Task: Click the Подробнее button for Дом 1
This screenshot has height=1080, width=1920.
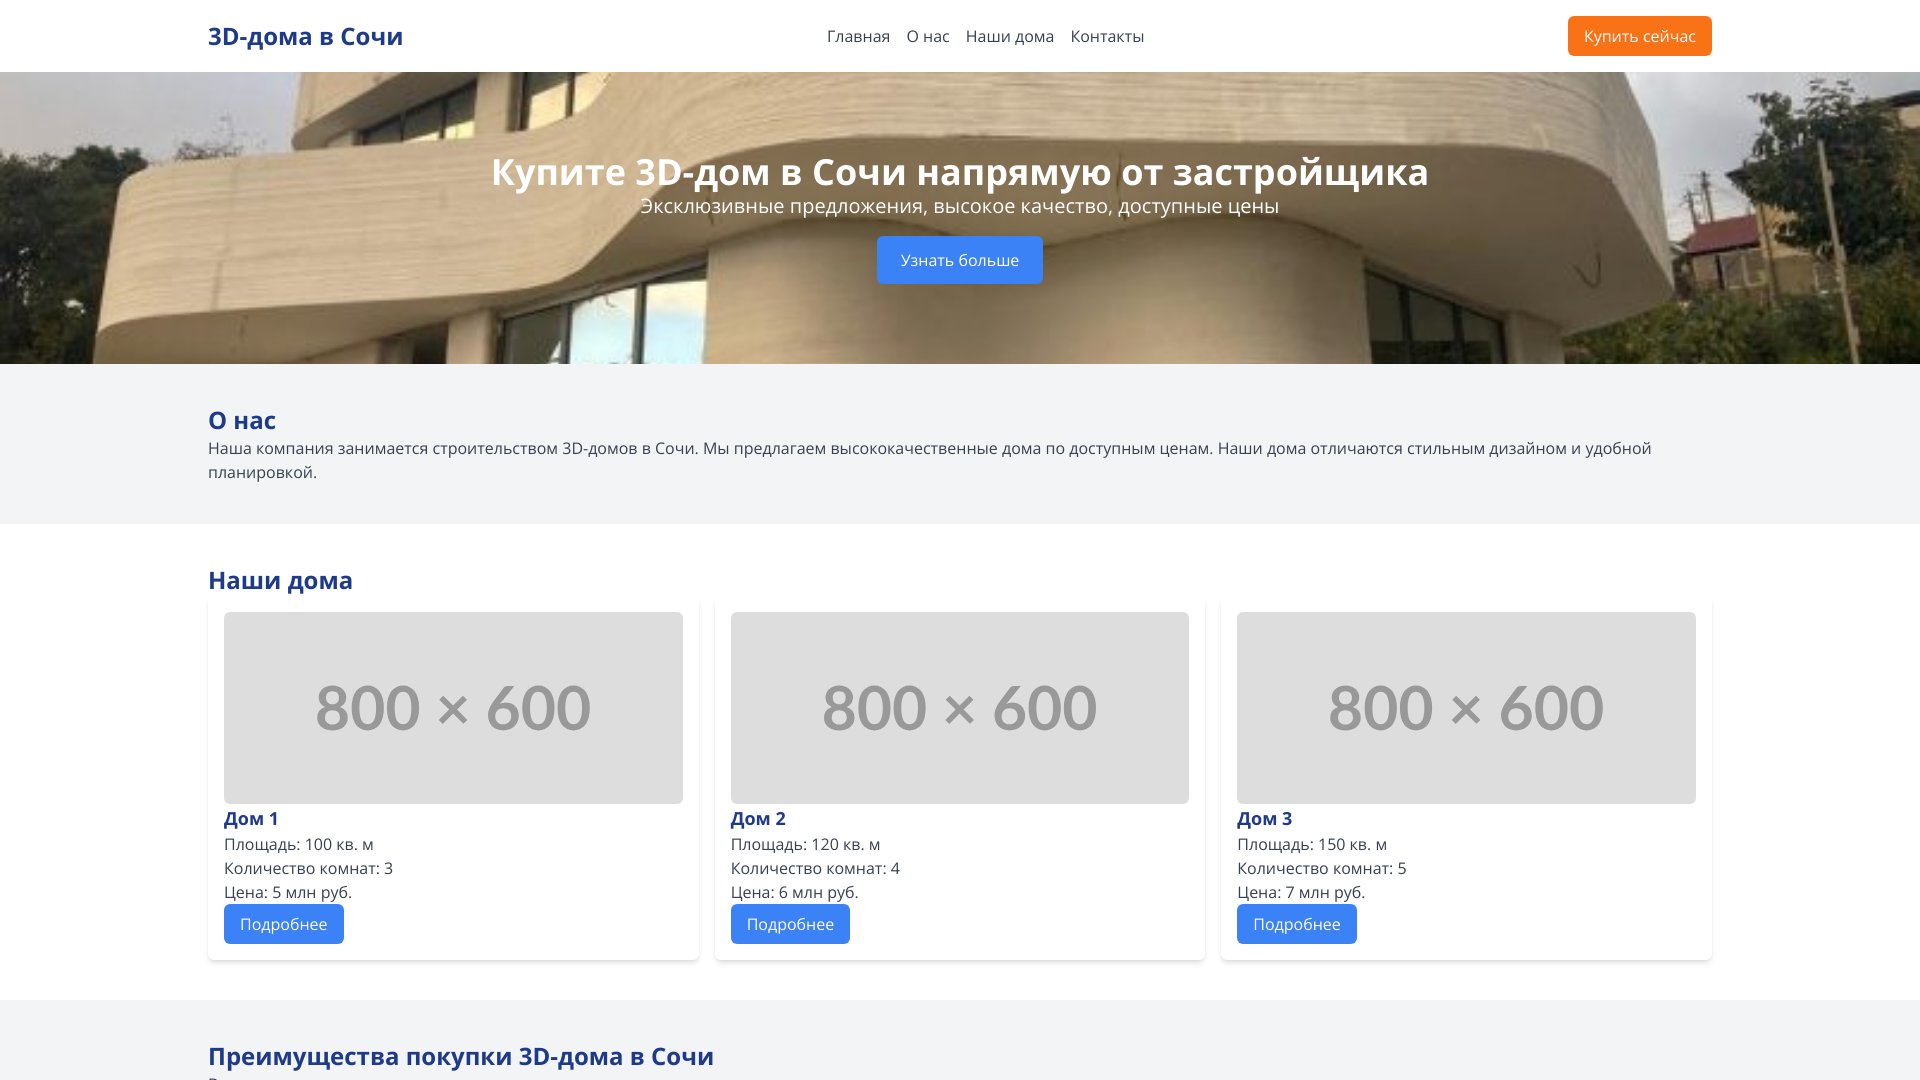Action: pos(283,924)
